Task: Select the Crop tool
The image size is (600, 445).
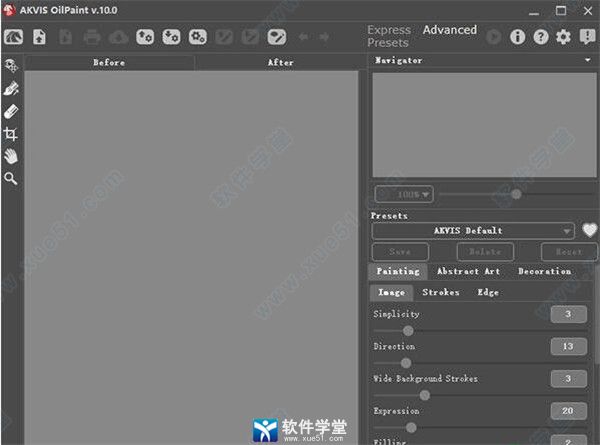Action: coord(10,134)
